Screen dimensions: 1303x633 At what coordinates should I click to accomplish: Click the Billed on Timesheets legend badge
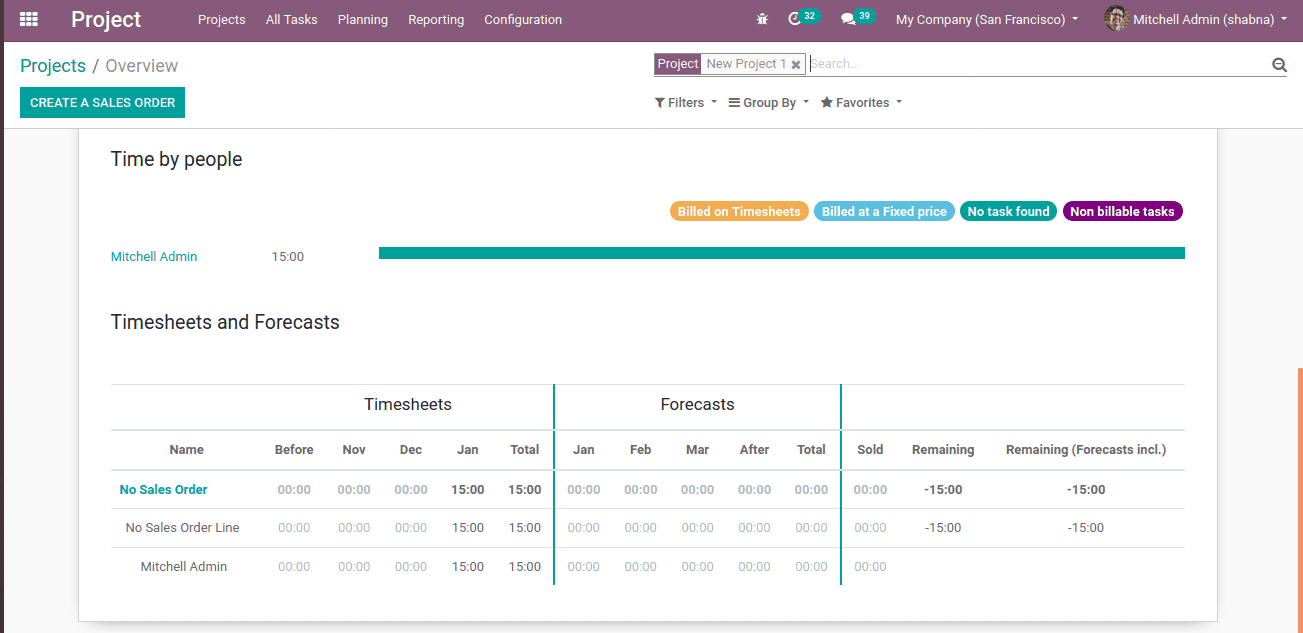pyautogui.click(x=739, y=211)
